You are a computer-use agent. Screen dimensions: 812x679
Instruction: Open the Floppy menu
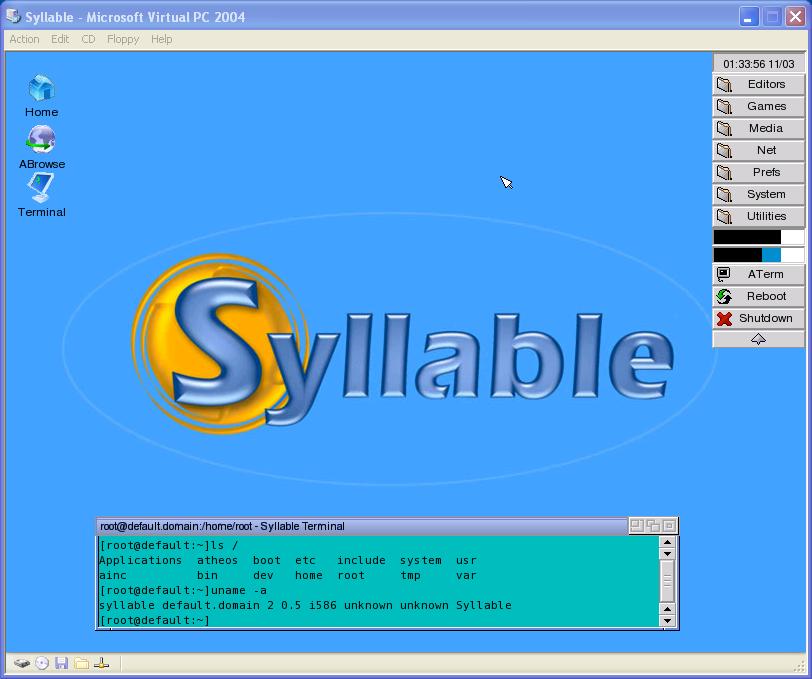123,39
